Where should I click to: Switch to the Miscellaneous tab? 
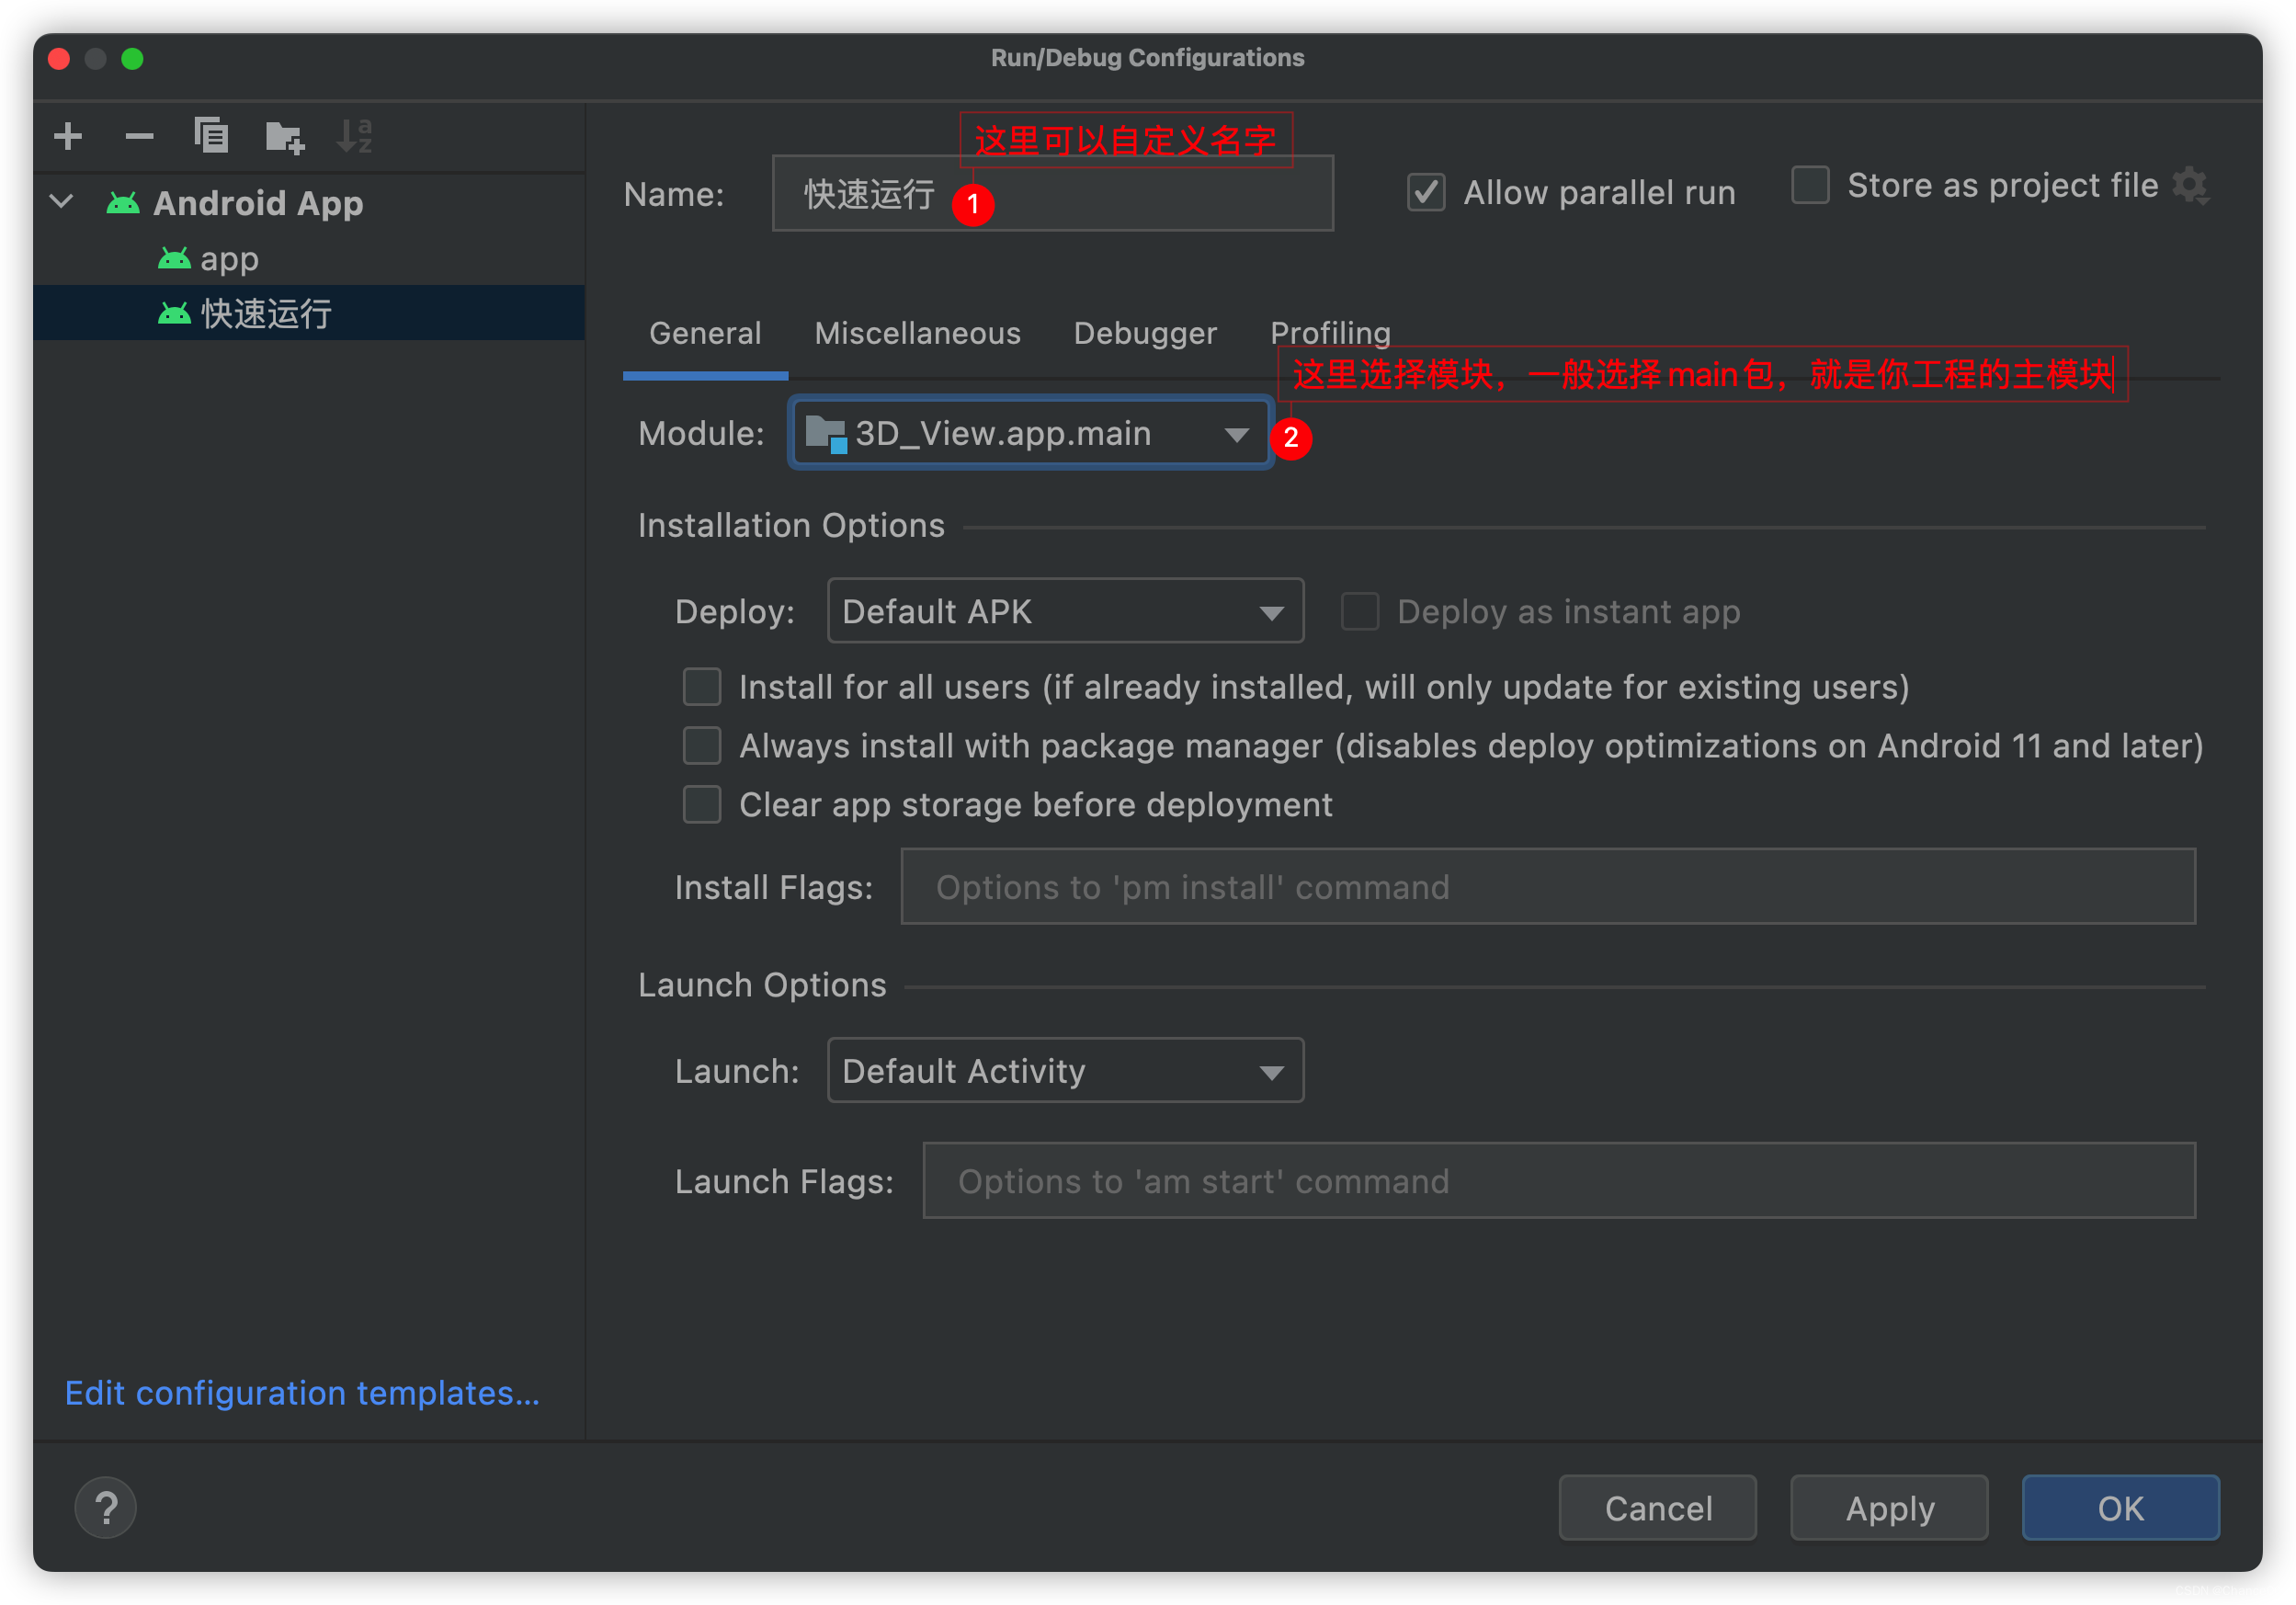[x=917, y=333]
